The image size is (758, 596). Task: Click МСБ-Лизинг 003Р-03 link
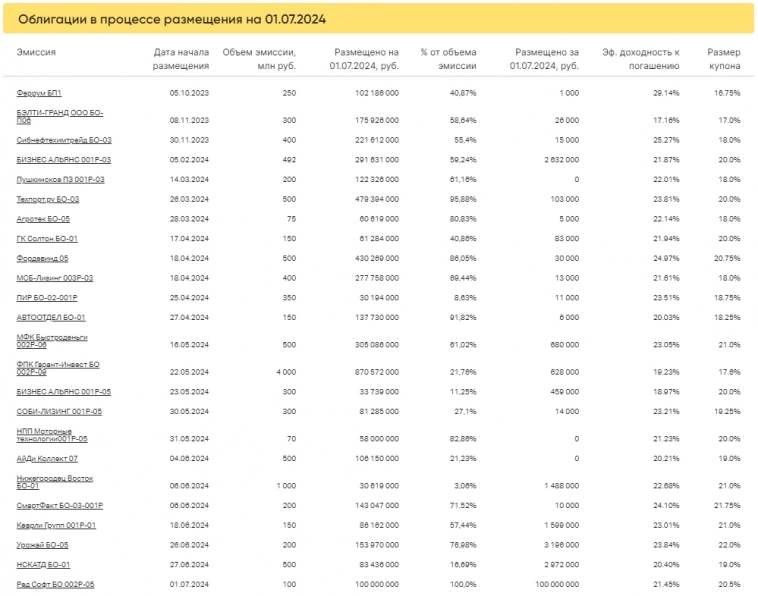[55, 278]
